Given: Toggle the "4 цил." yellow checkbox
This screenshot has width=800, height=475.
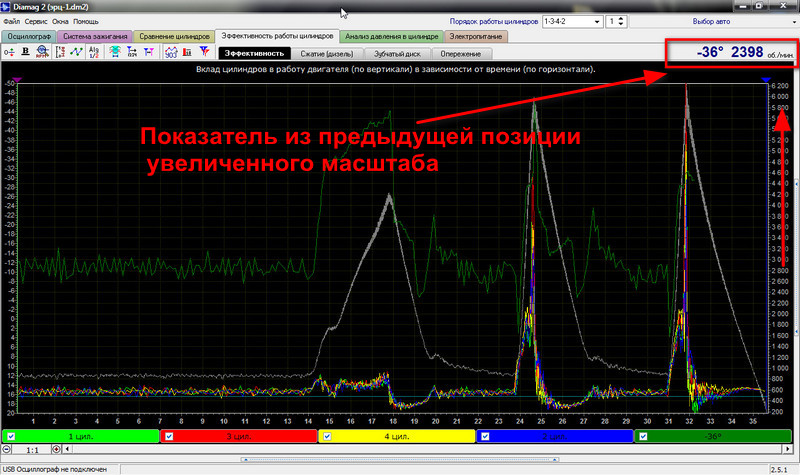Looking at the screenshot, I should [327, 436].
